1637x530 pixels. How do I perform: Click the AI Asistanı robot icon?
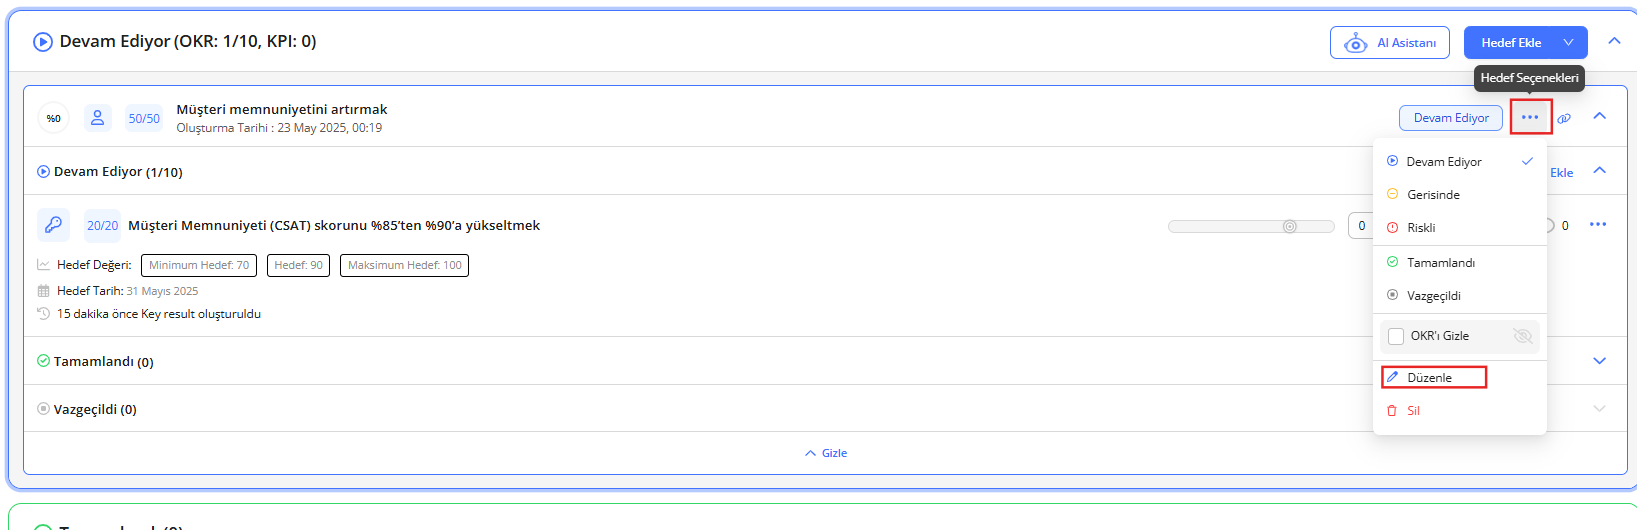1355,43
